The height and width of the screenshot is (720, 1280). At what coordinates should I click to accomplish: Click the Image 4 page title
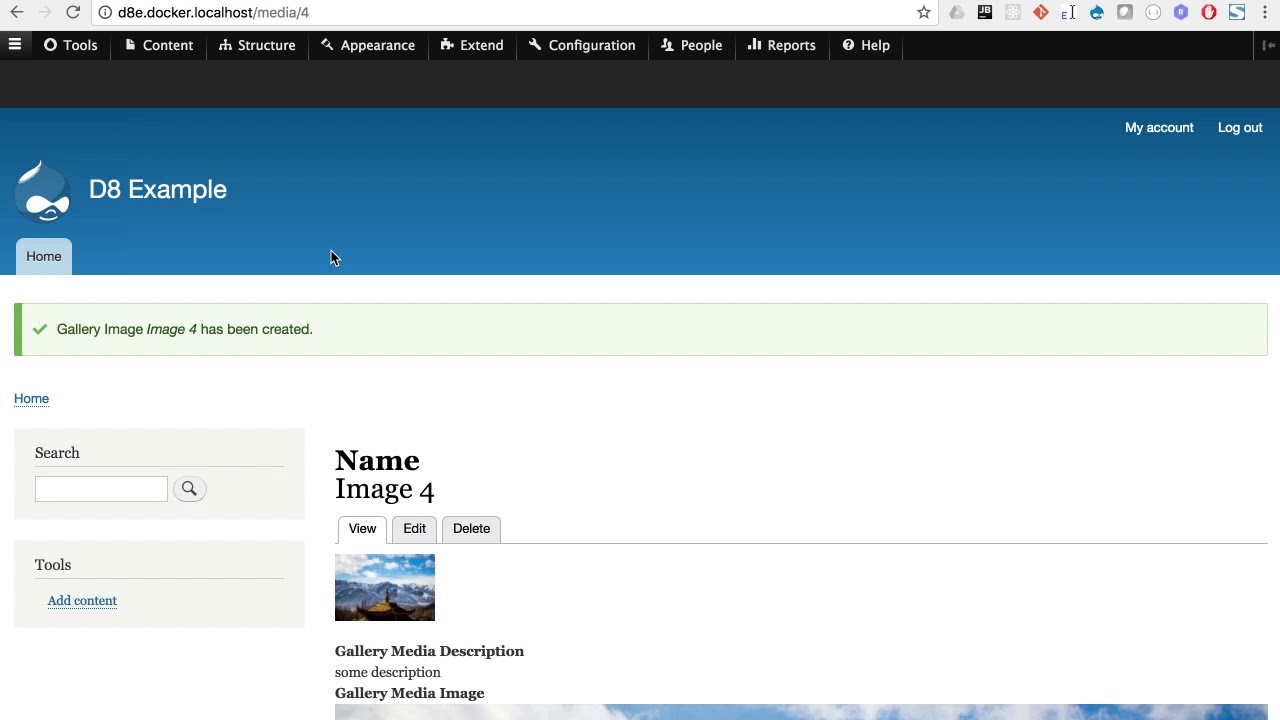pyautogui.click(x=385, y=489)
